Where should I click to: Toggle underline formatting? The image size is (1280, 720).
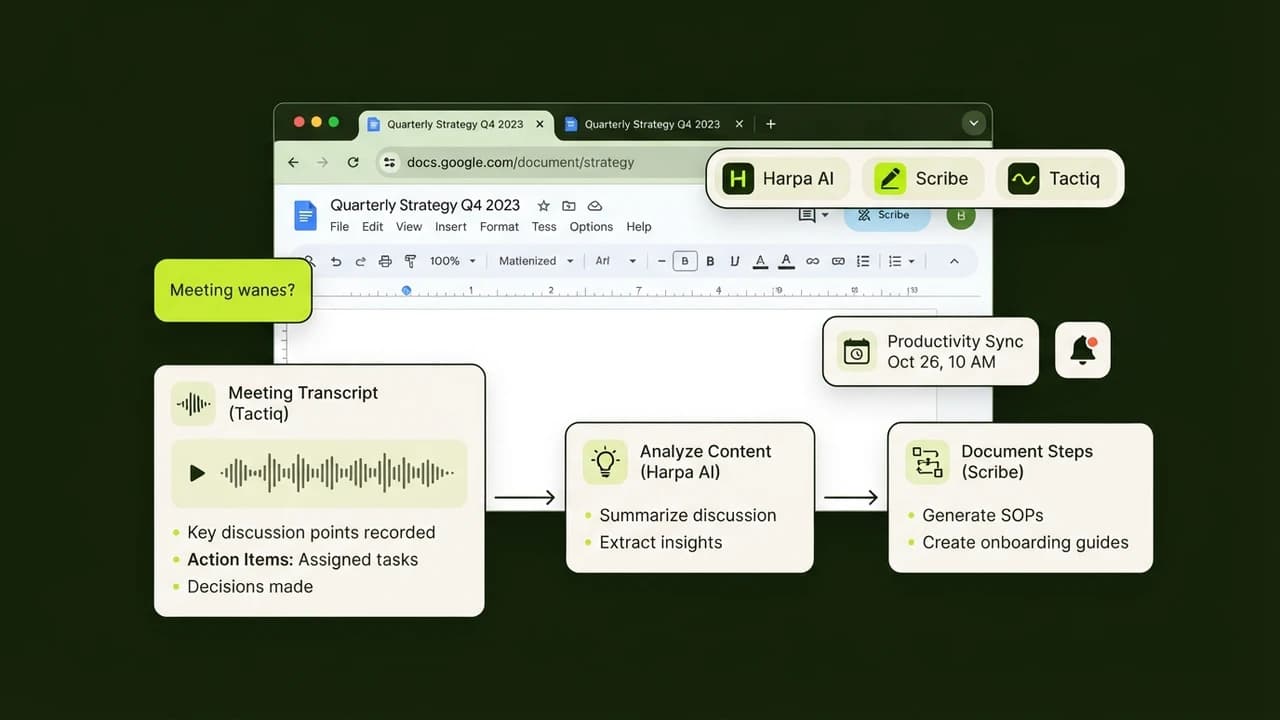pos(735,261)
